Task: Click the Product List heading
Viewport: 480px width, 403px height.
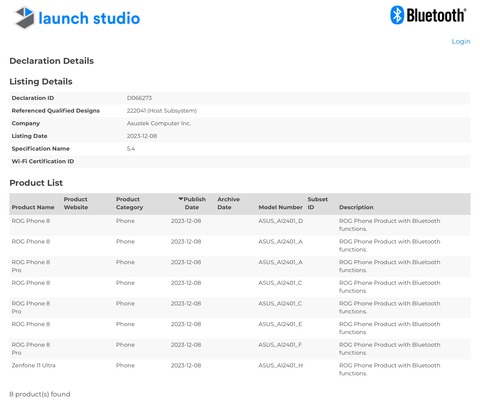Action: click(36, 183)
